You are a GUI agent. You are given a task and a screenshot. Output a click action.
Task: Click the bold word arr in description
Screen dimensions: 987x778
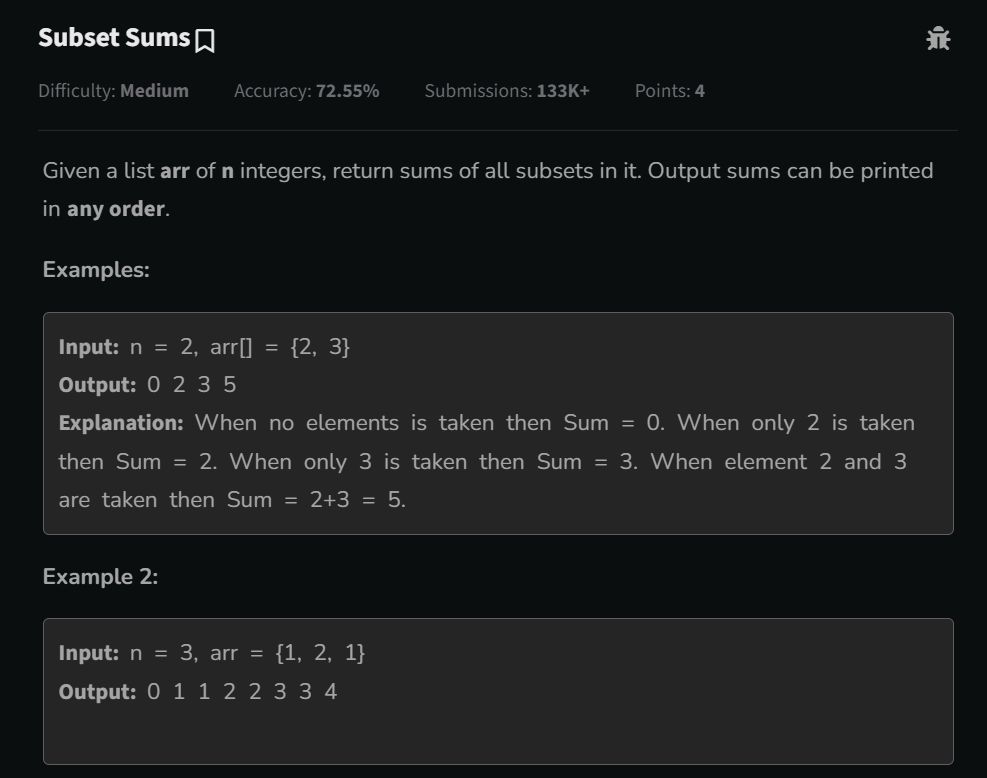(x=174, y=171)
